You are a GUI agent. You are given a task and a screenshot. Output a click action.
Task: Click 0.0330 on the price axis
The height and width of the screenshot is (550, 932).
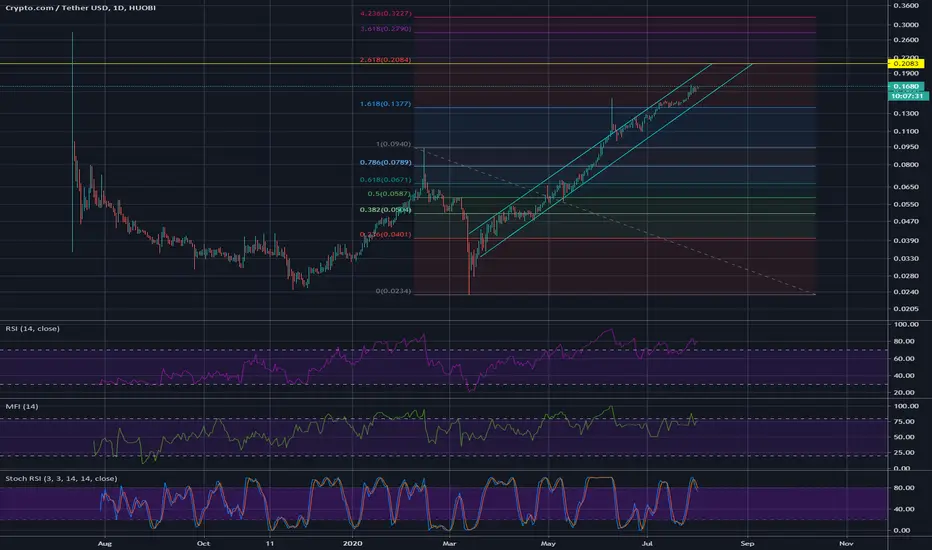(906, 258)
